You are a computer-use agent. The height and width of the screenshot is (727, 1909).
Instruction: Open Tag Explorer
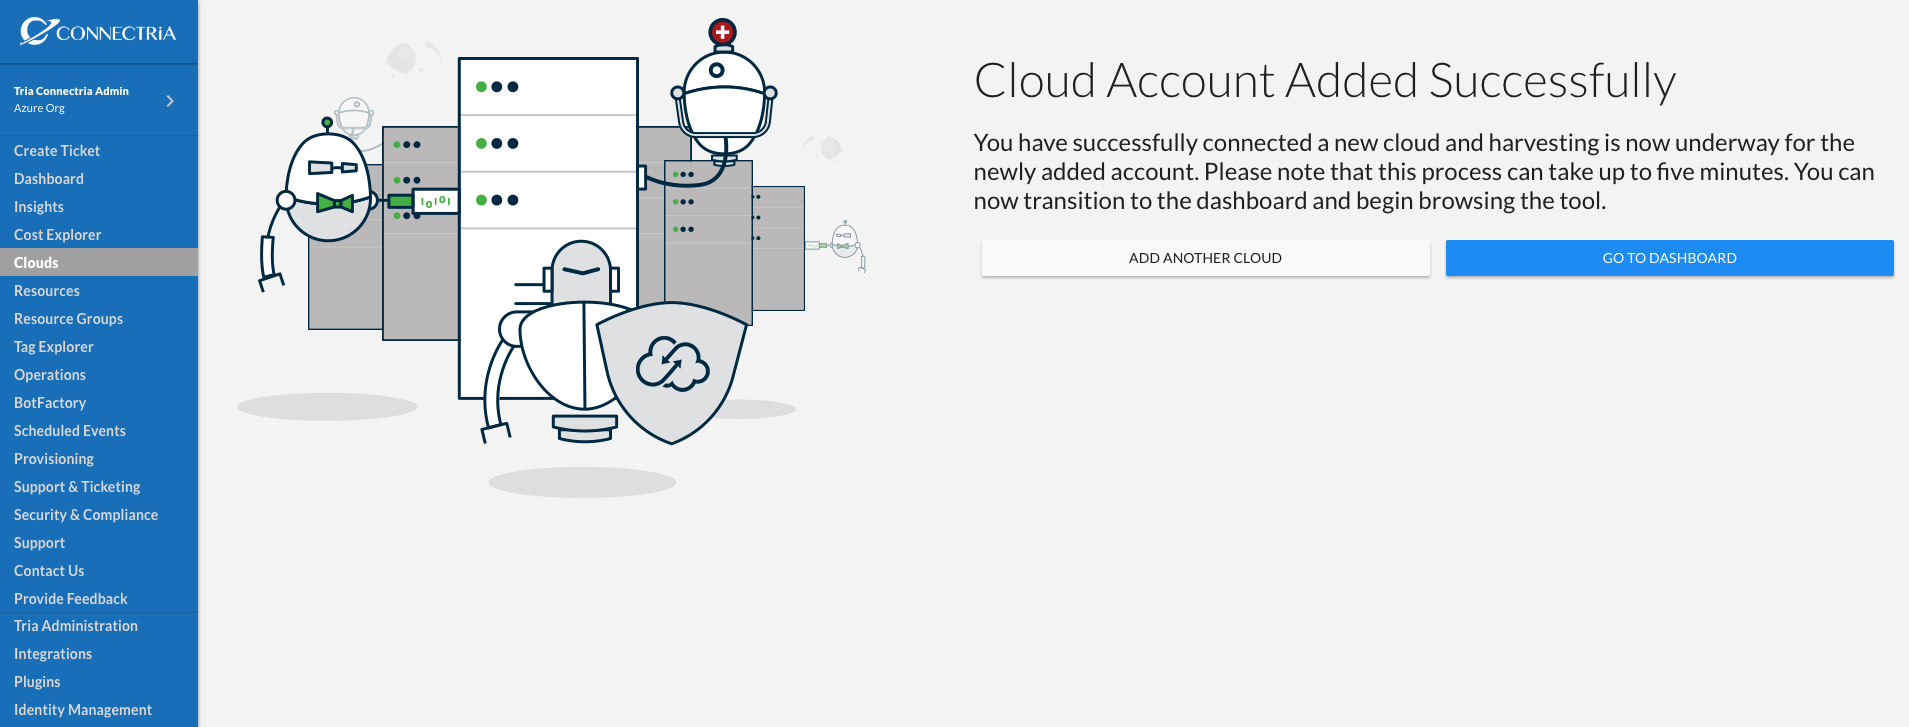(54, 347)
